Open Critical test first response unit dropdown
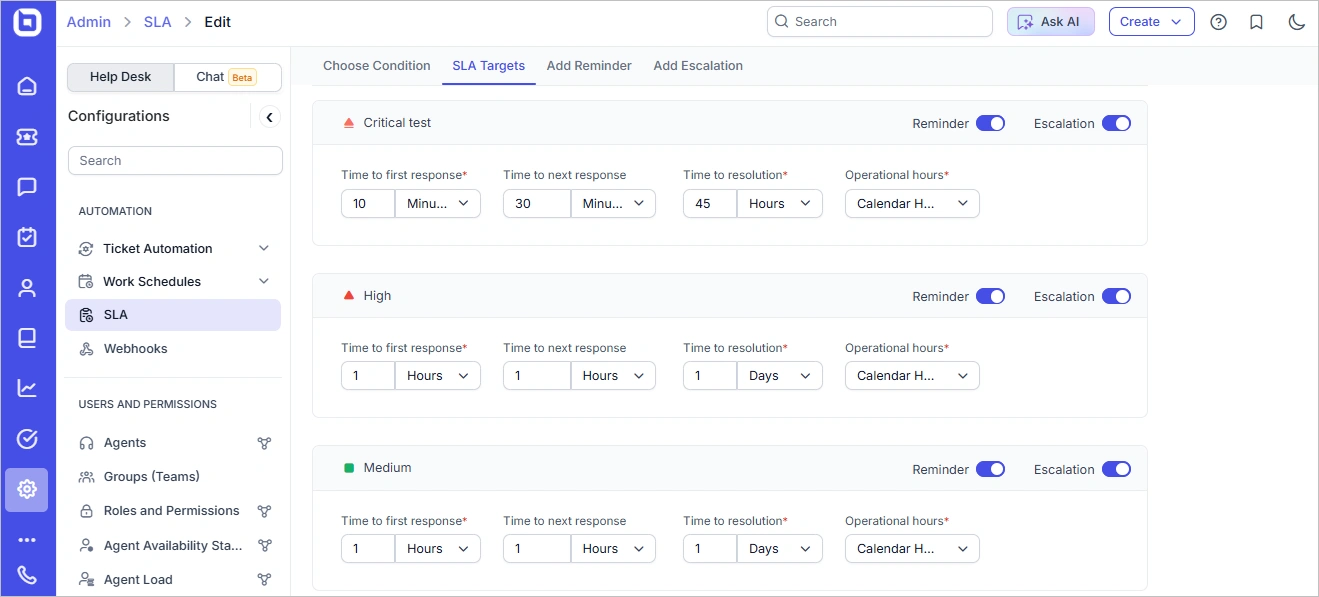Image resolution: width=1319 pixels, height=597 pixels. (x=438, y=203)
